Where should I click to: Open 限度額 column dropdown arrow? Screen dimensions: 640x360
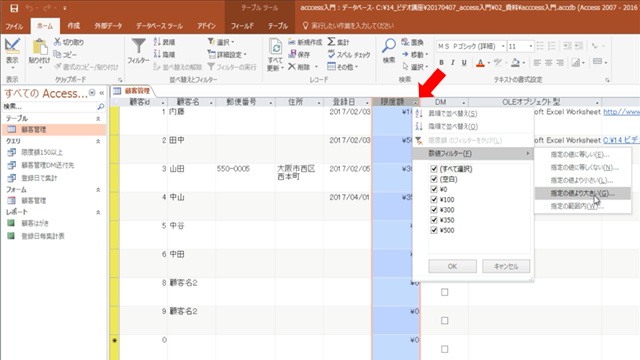[x=415, y=102]
